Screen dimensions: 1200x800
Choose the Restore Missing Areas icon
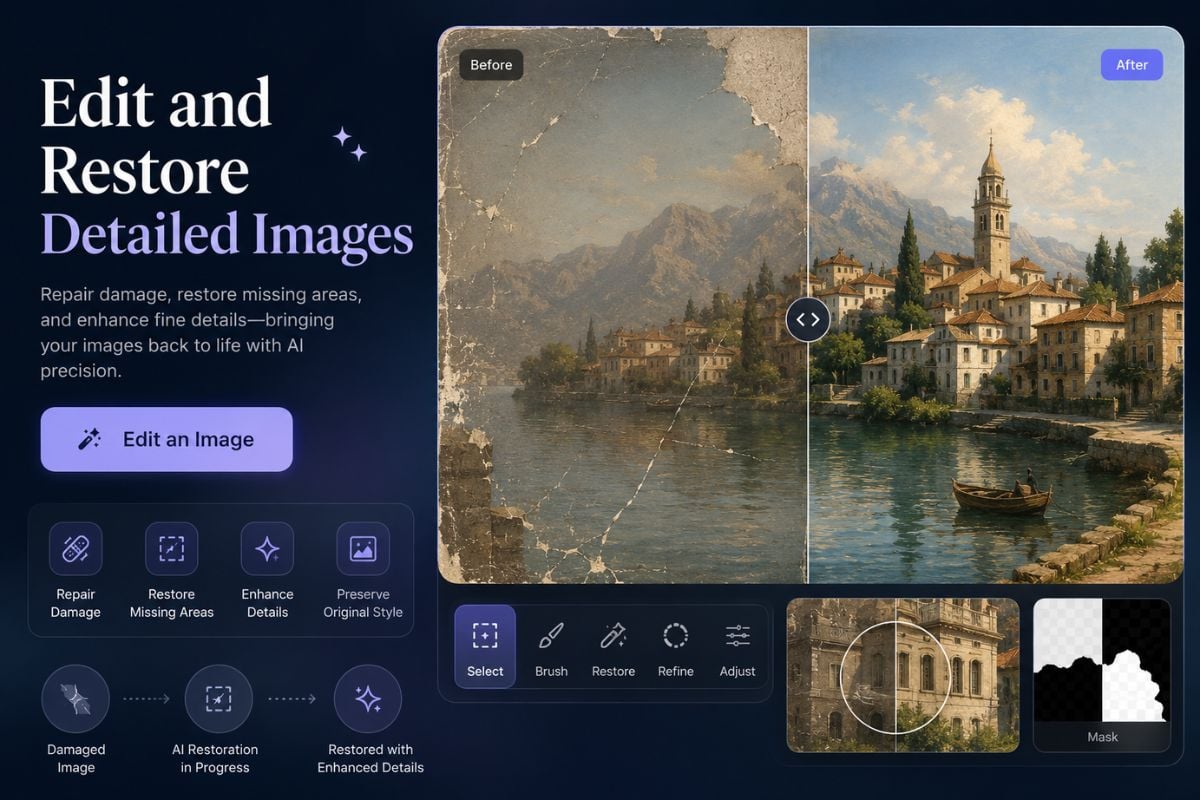click(x=171, y=548)
